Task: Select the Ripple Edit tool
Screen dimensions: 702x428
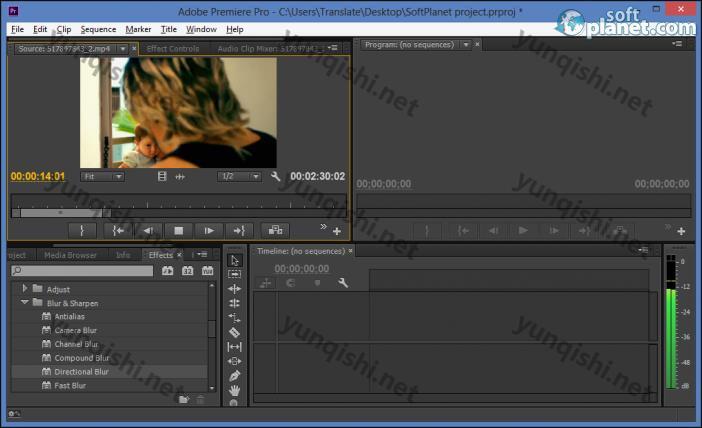Action: pos(234,289)
